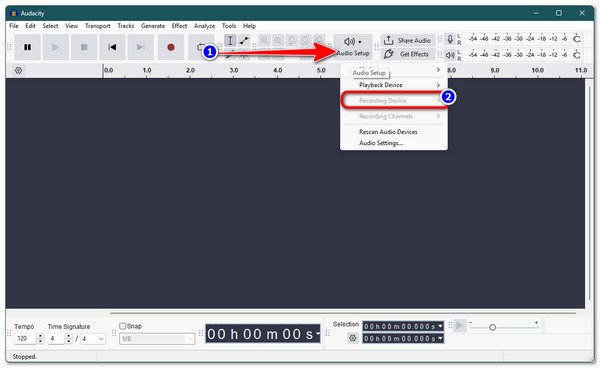
Task: Open the time display format dropdown arrow
Action: tap(318, 334)
